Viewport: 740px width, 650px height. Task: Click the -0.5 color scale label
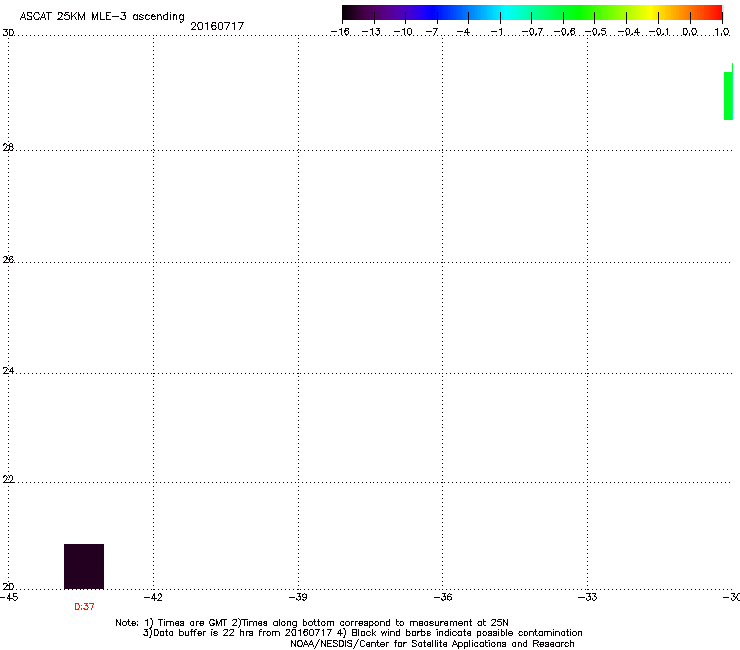pos(596,32)
